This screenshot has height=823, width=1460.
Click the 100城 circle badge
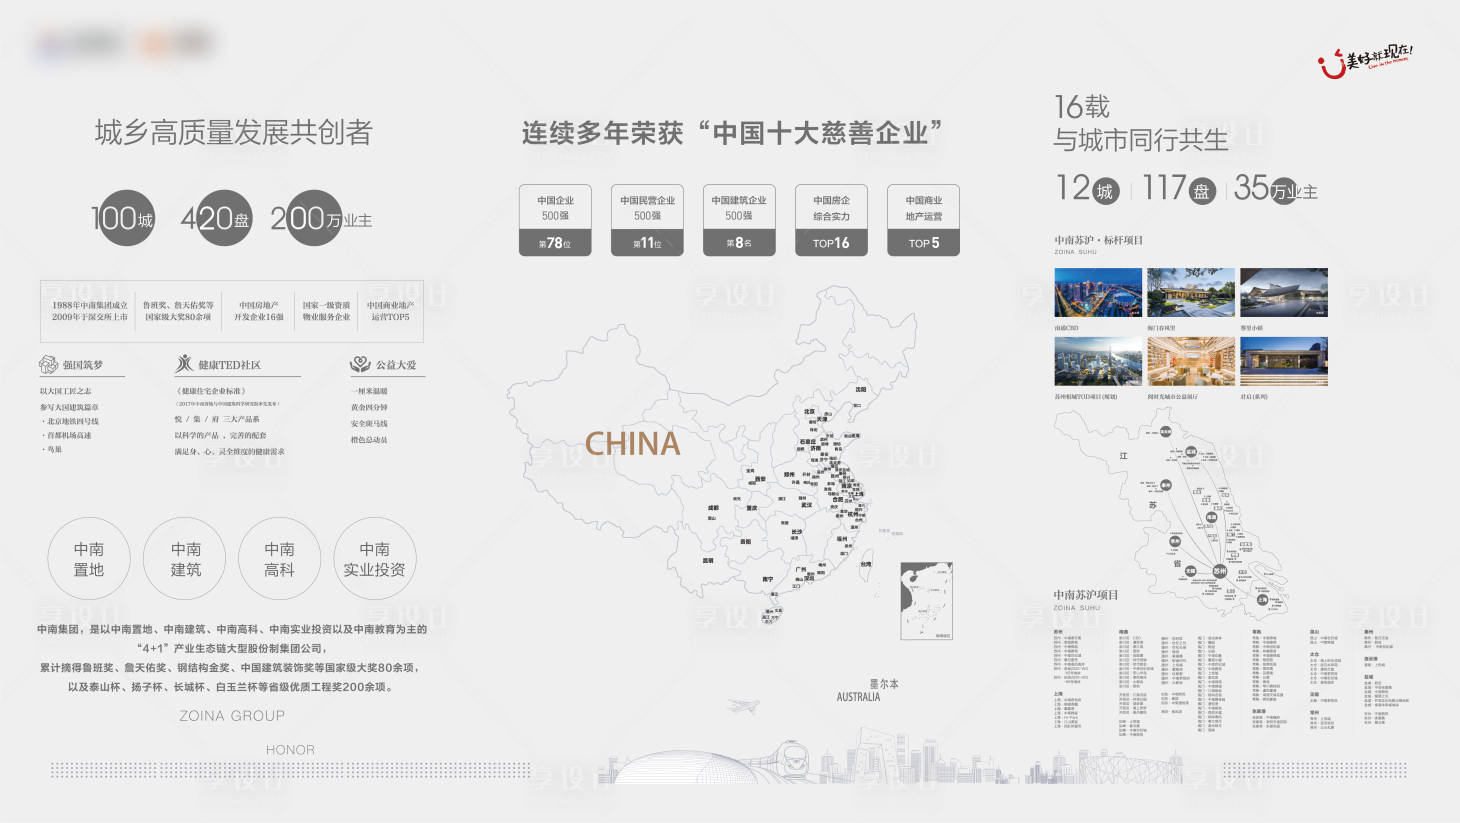pyautogui.click(x=125, y=218)
